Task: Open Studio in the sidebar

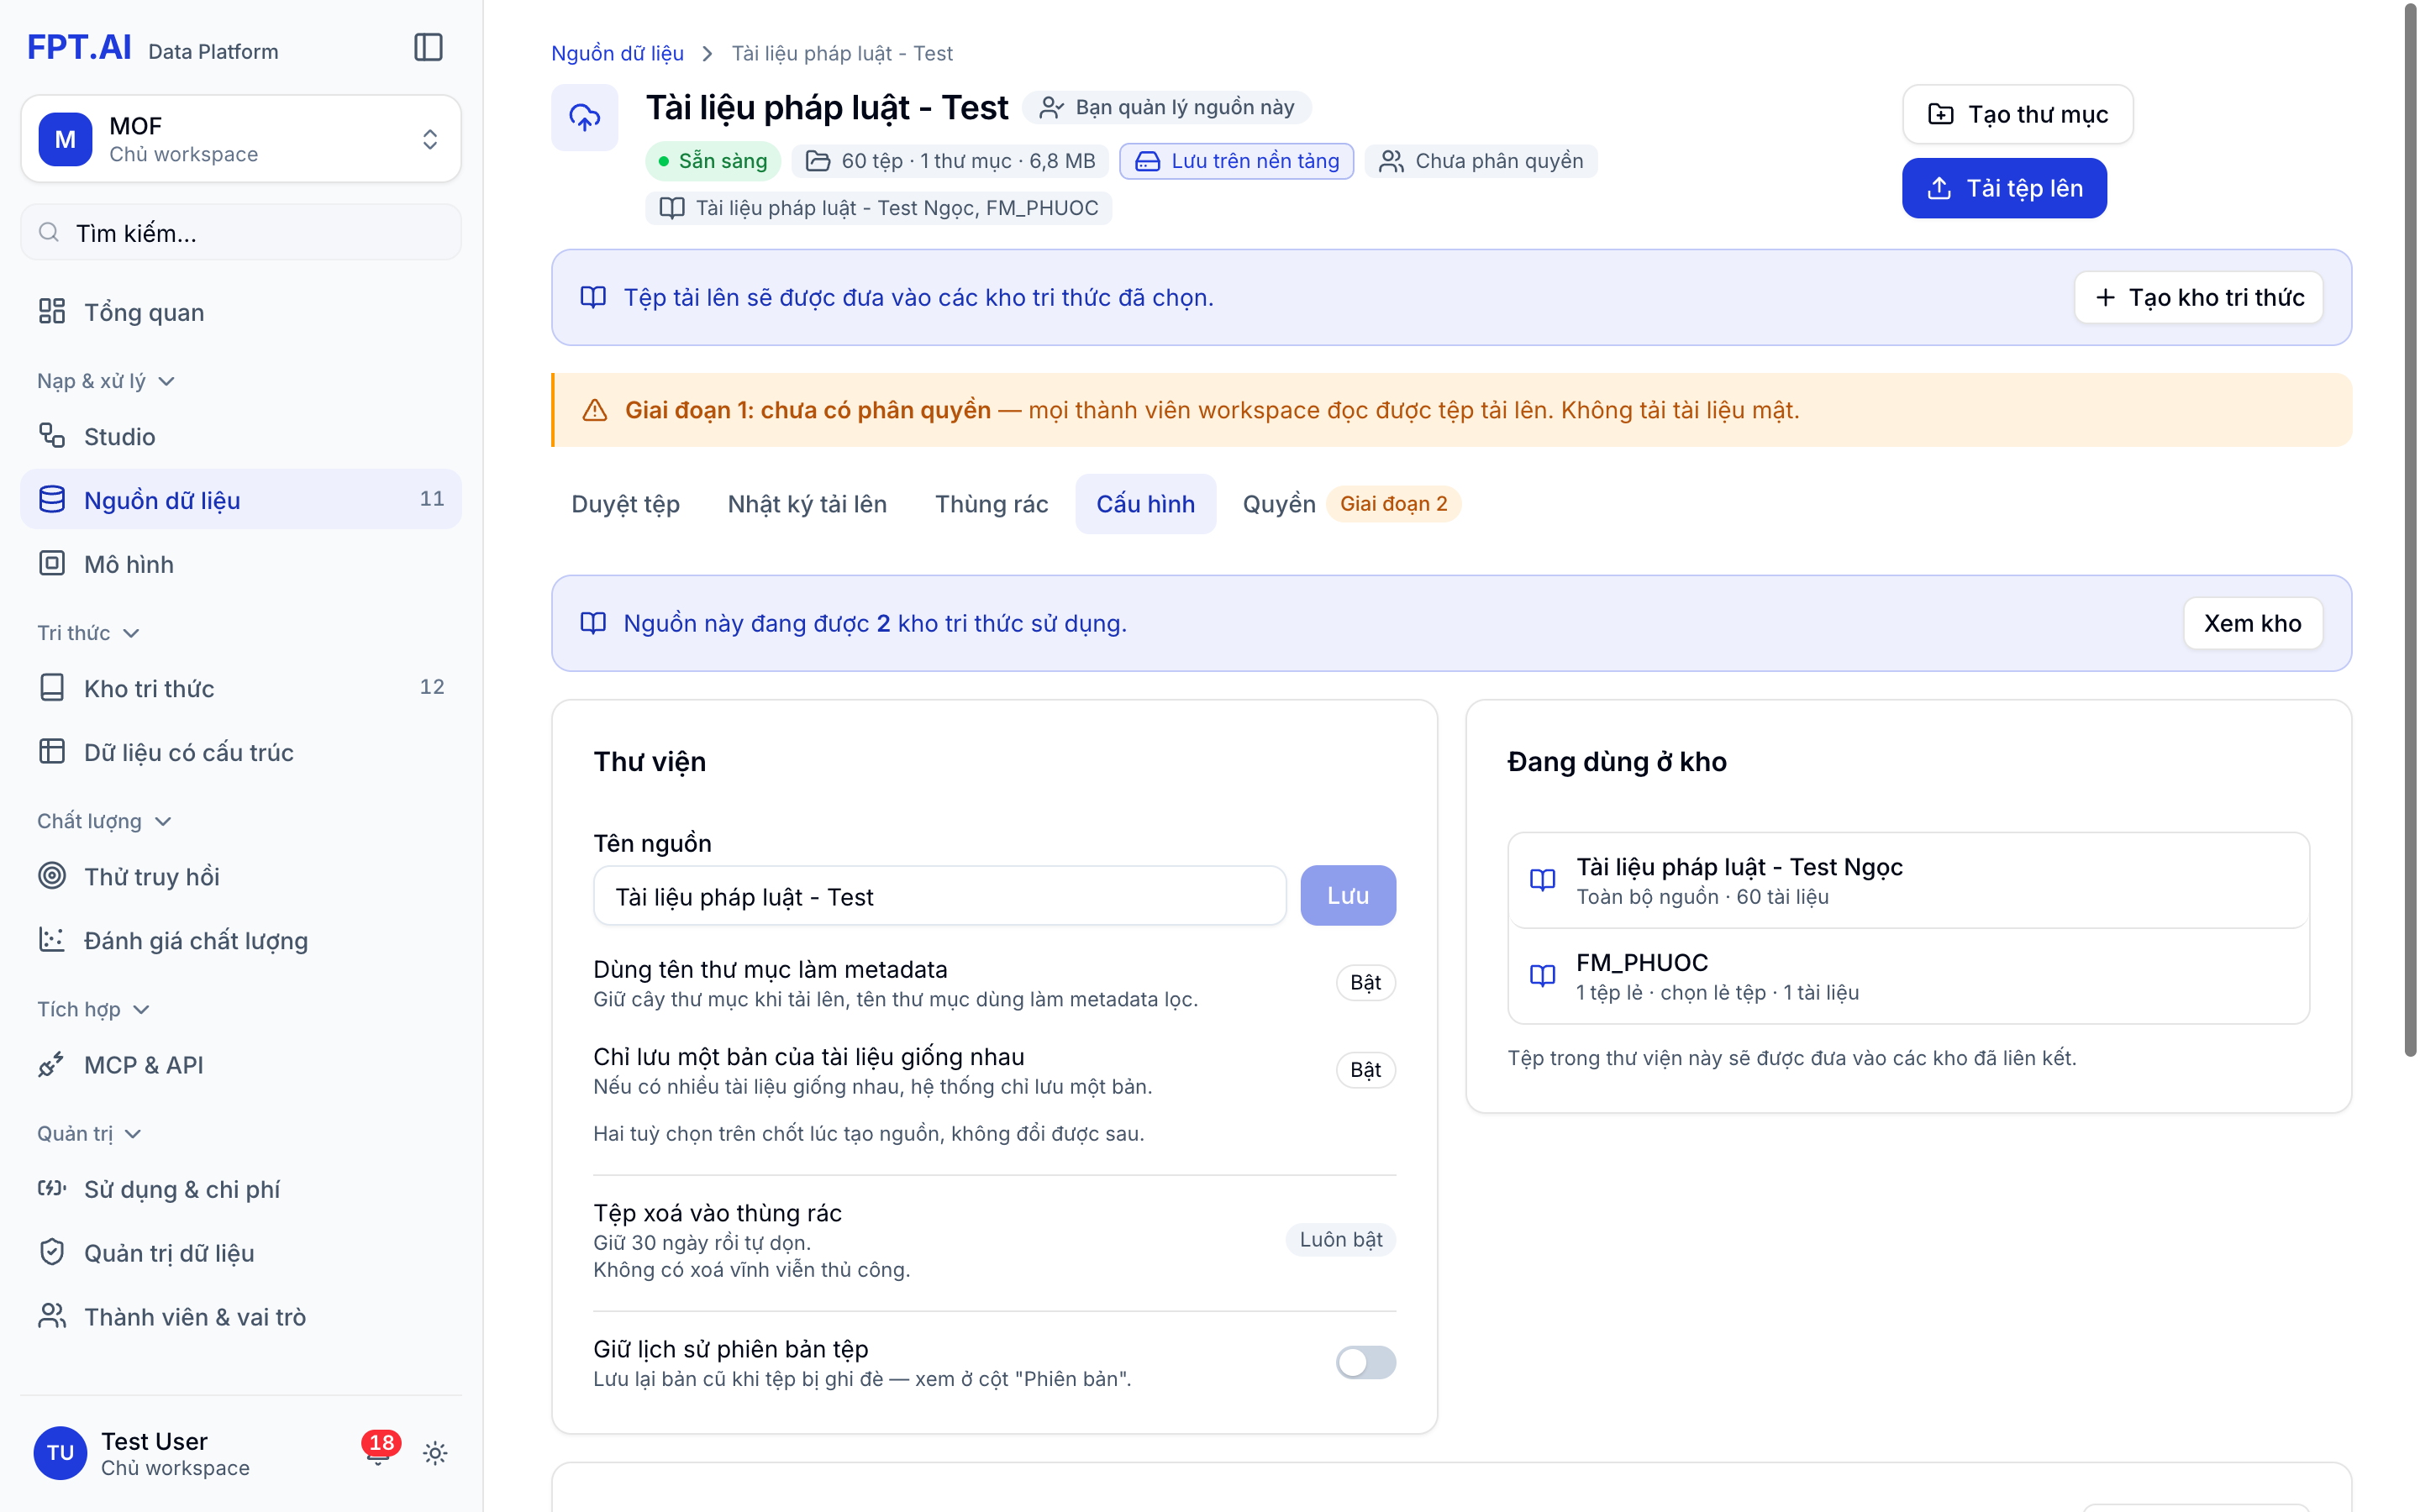Action: tap(241, 436)
